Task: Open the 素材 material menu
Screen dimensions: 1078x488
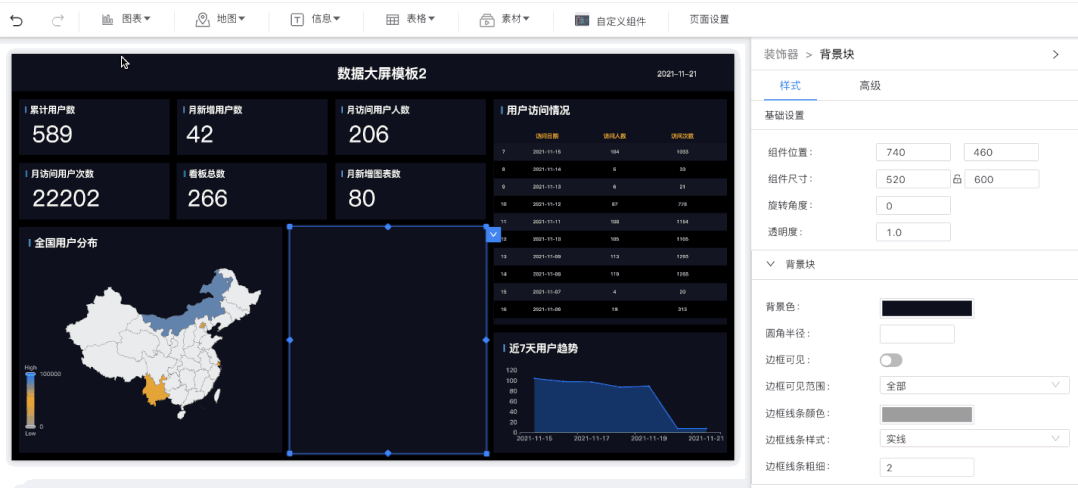Action: tap(505, 19)
